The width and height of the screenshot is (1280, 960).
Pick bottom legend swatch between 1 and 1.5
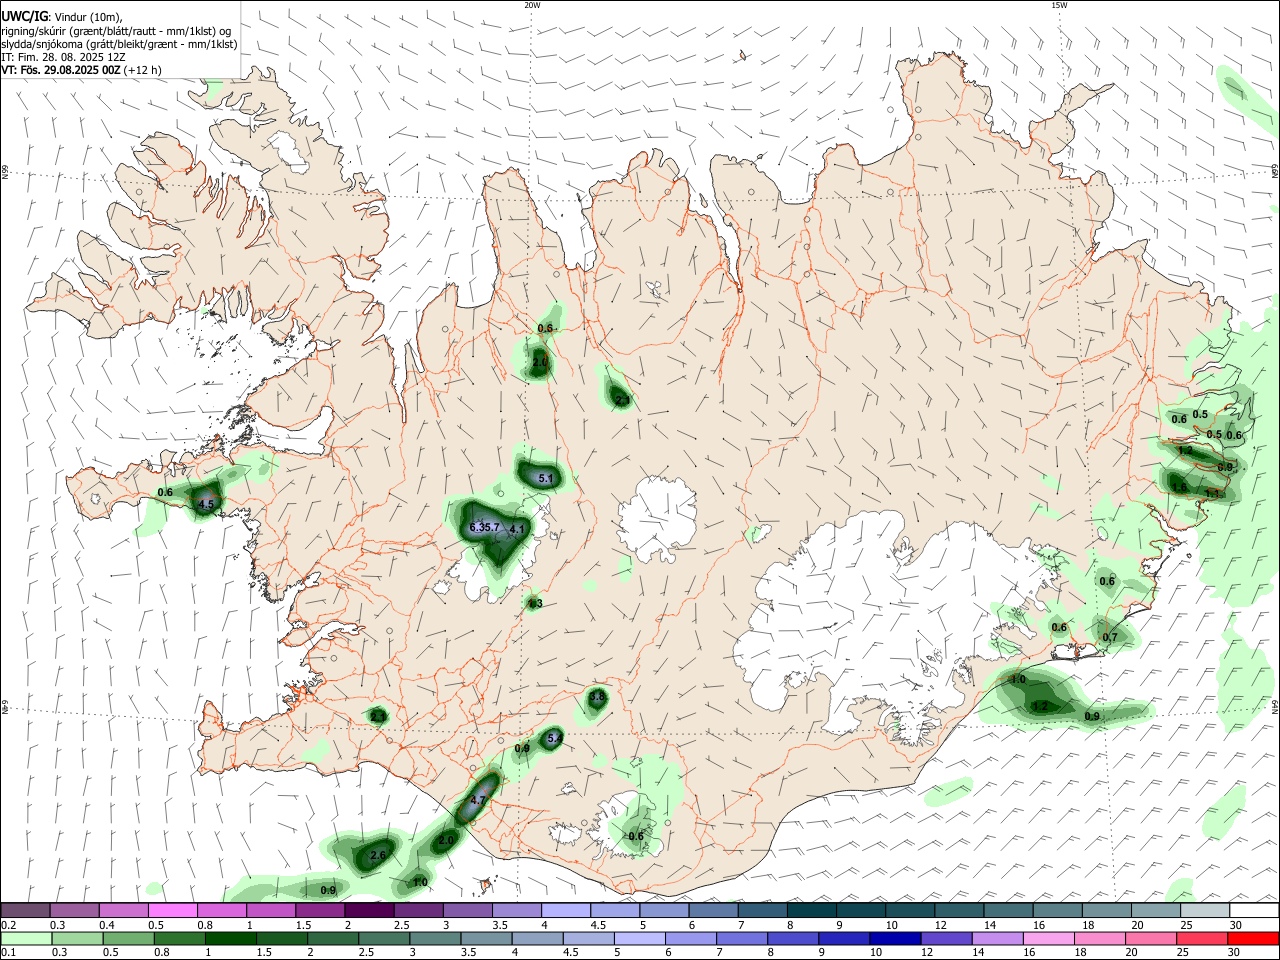232,938
